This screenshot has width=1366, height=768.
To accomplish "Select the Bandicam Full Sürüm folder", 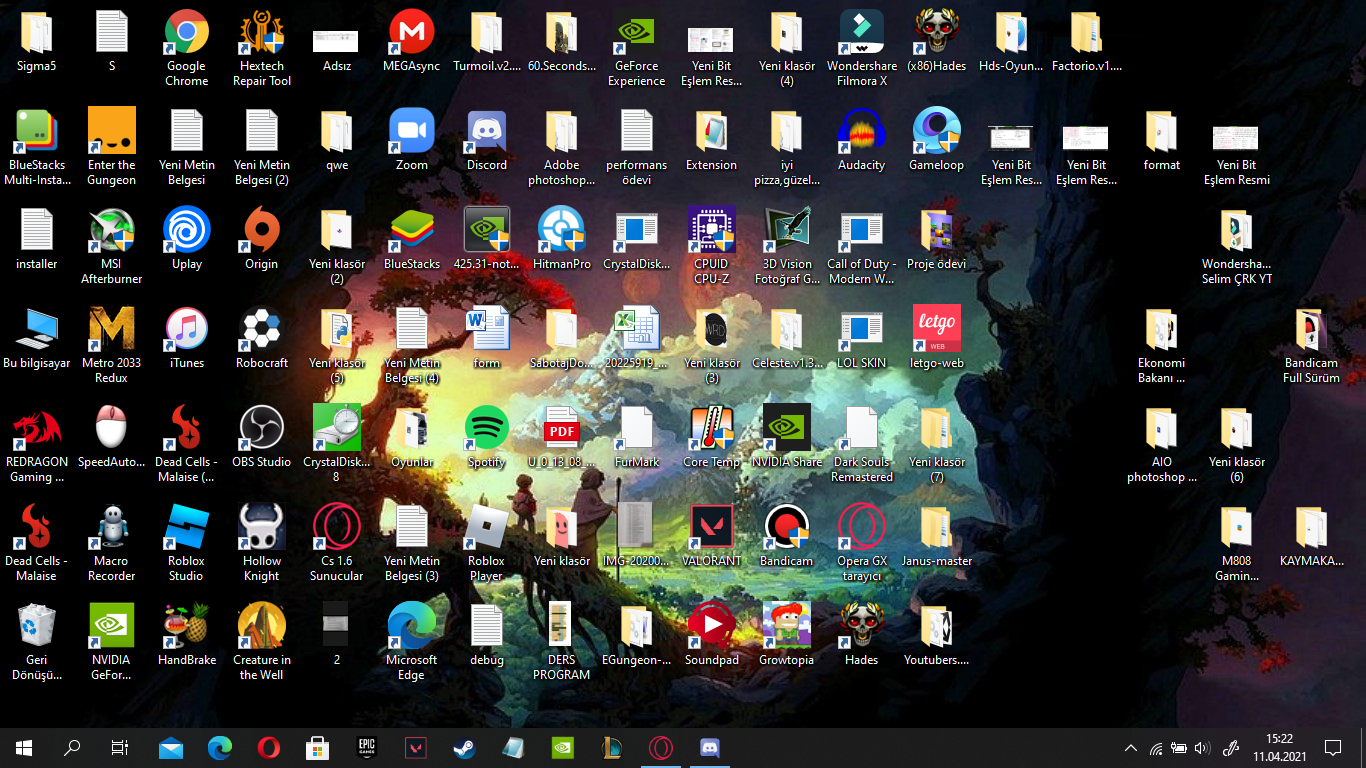I will [x=1312, y=345].
